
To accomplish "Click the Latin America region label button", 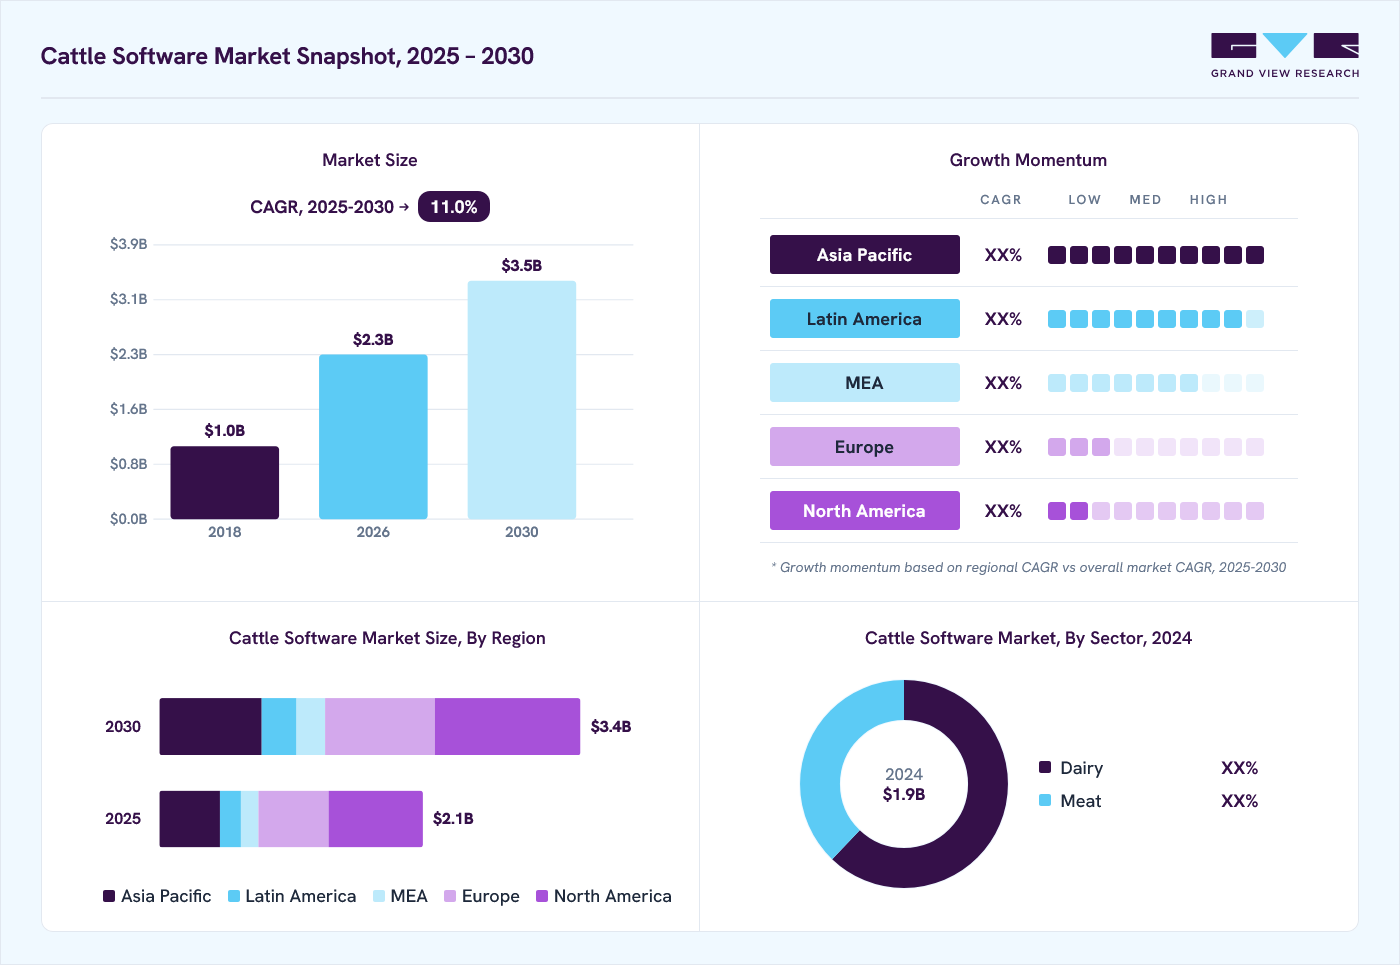I will click(x=865, y=319).
